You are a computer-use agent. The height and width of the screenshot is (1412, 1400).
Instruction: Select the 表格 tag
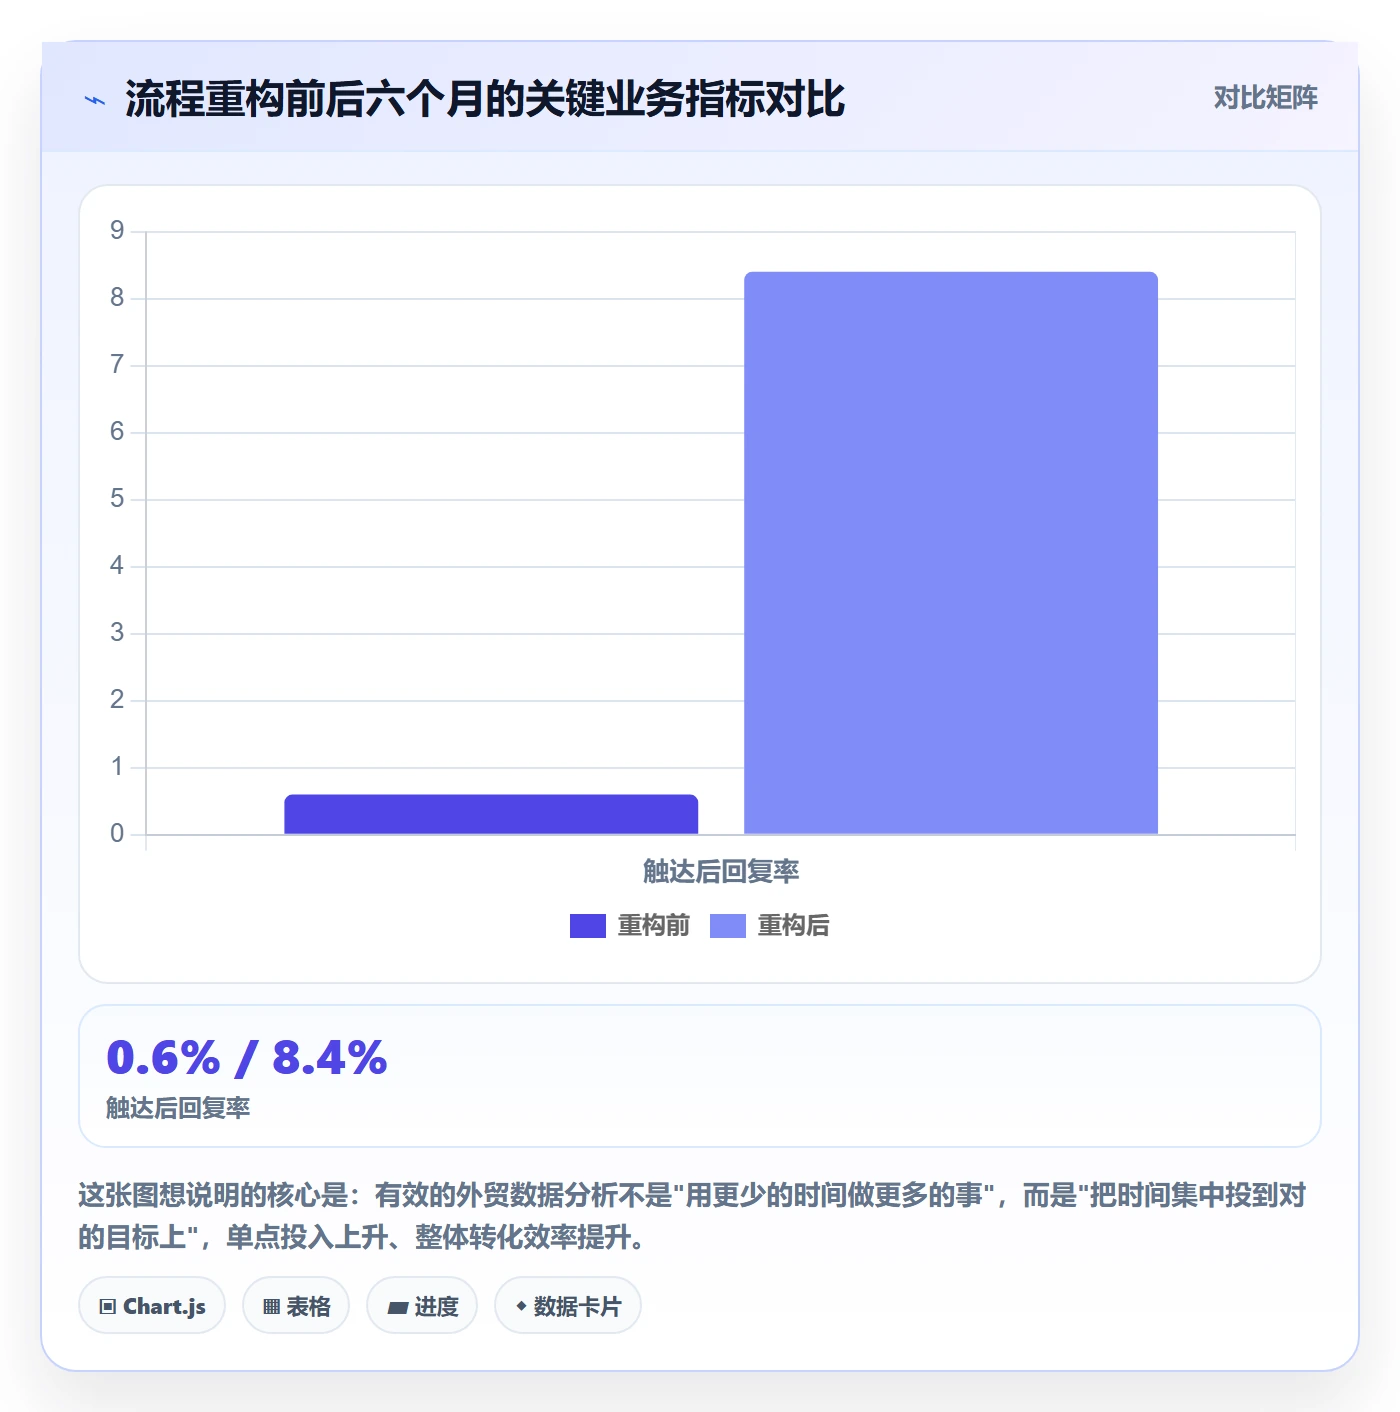296,1306
